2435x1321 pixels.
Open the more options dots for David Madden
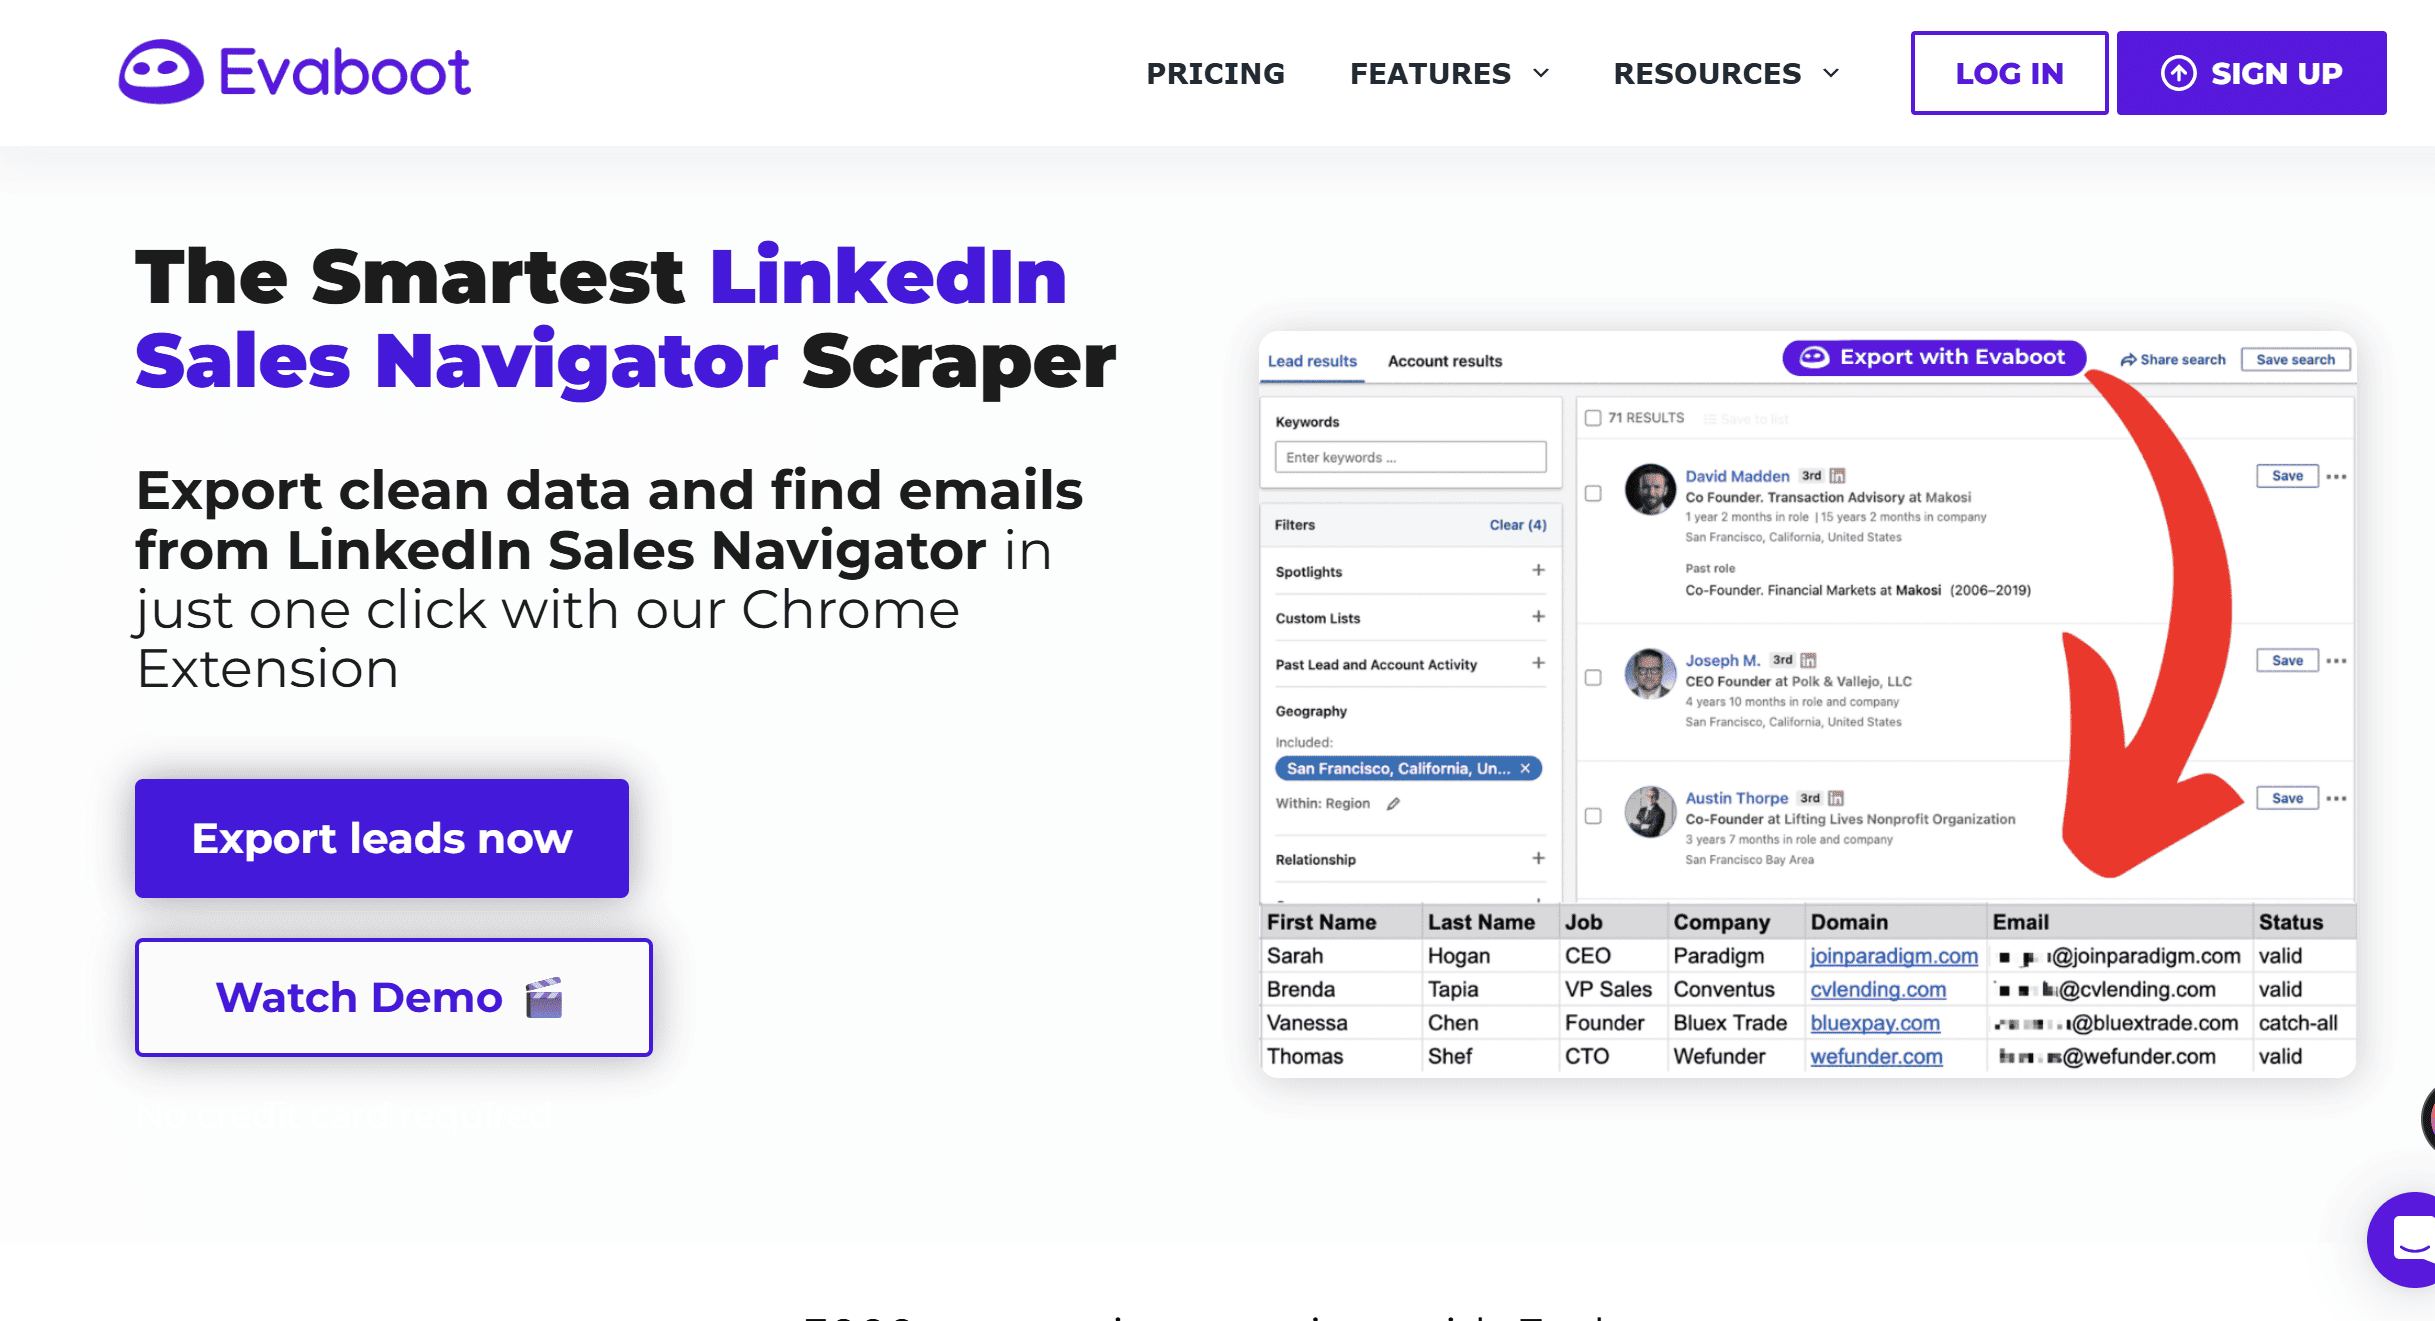2336,476
